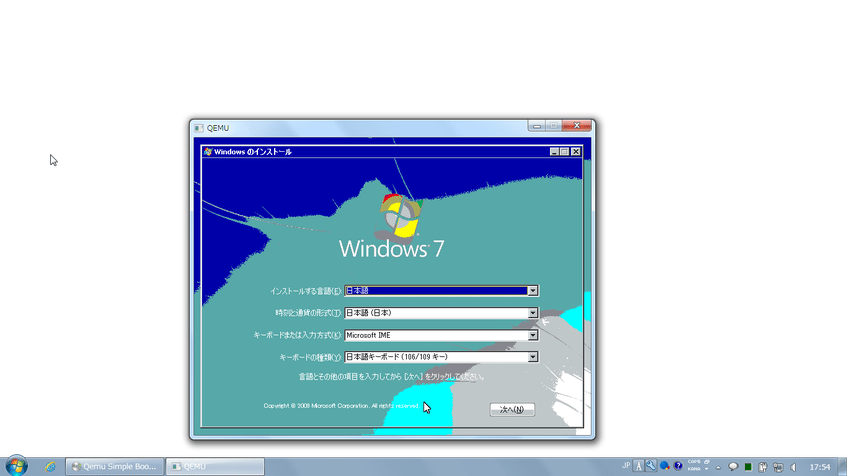Click the label 'インストールする言語(E):'
Image resolution: width=847 pixels, height=476 pixels.
pyautogui.click(x=306, y=291)
